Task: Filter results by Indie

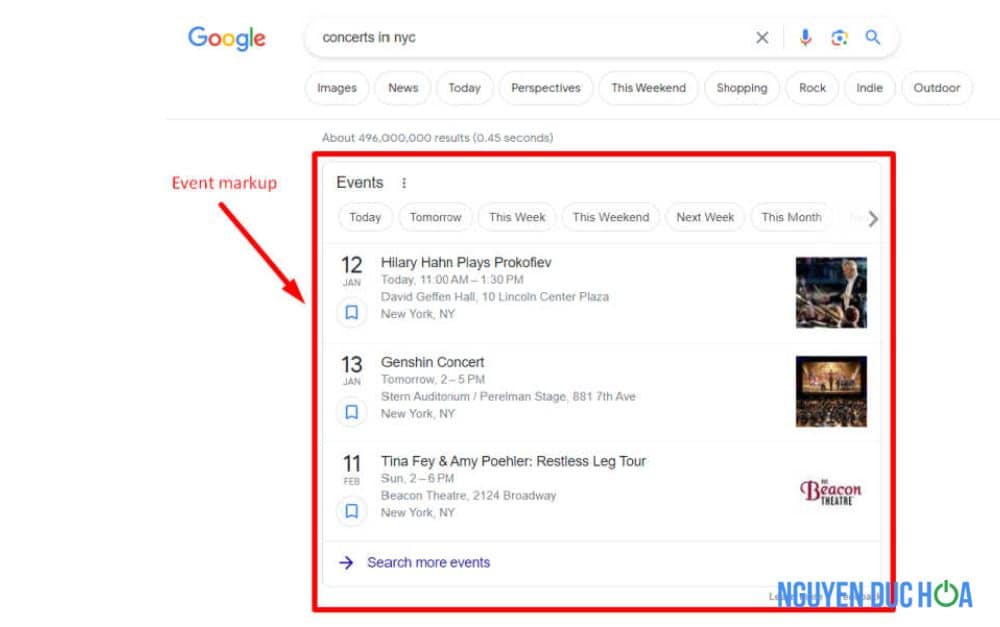Action: [x=869, y=88]
